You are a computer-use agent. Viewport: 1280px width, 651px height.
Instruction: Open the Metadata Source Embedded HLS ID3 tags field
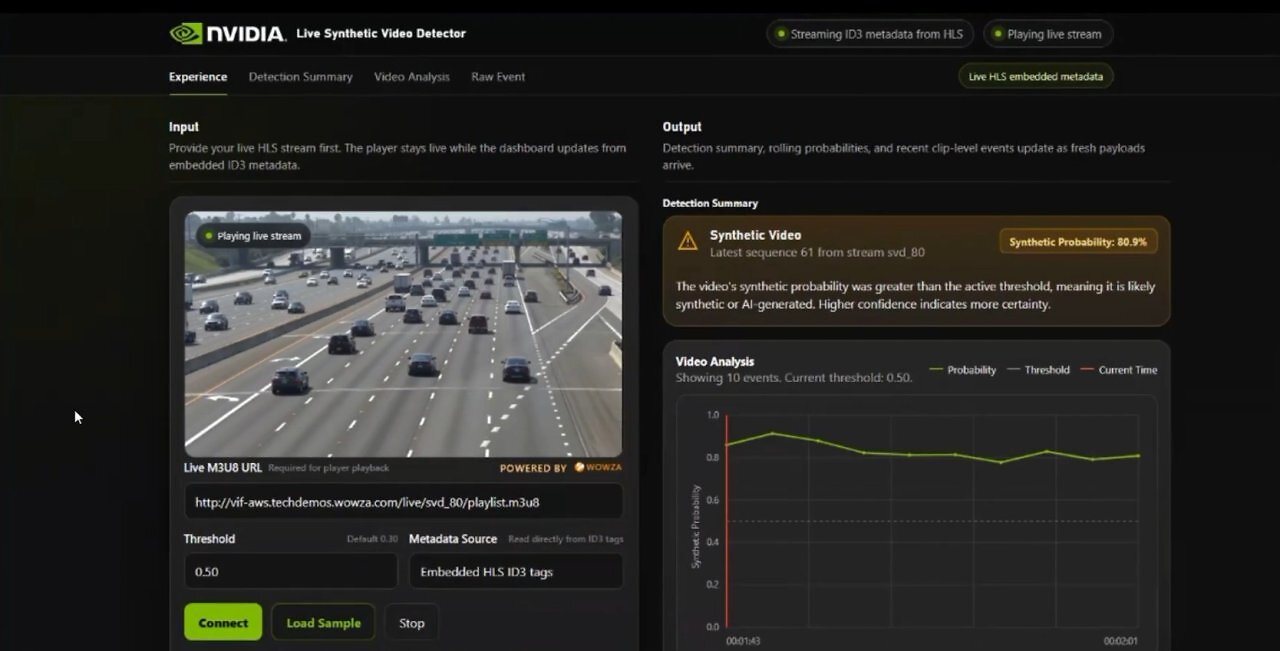(516, 571)
